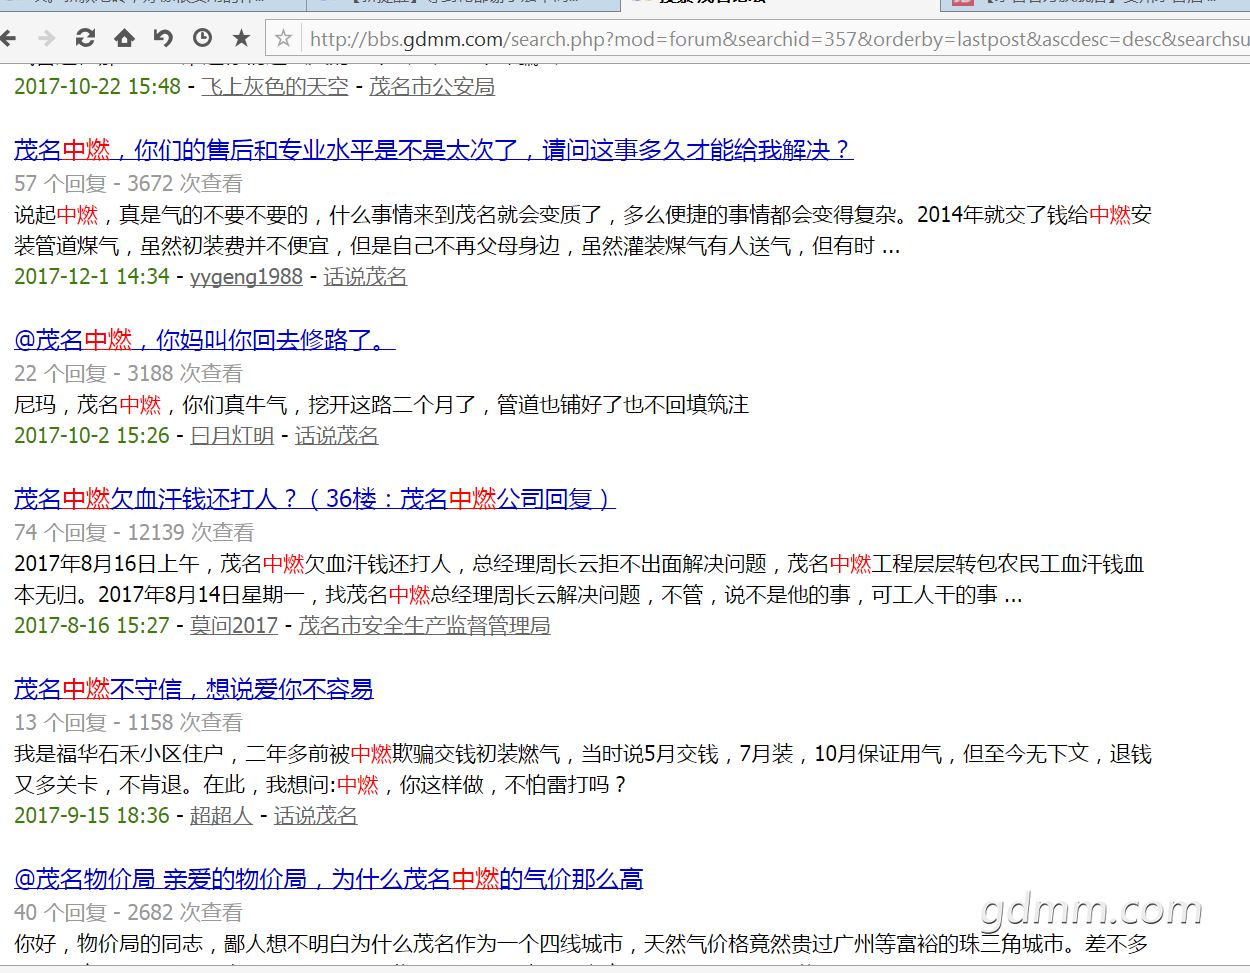The height and width of the screenshot is (973, 1250).
Task: View author profile 飞上灰色的天空
Action: coord(275,87)
